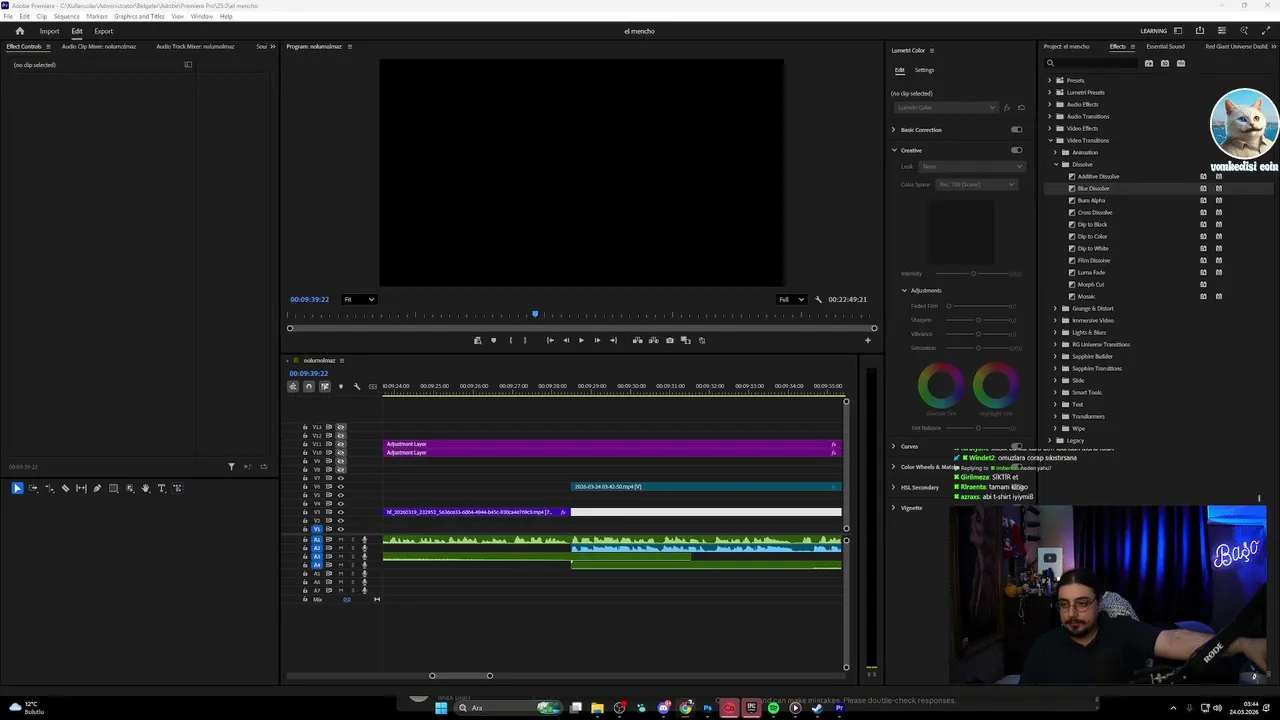The width and height of the screenshot is (1280, 720).
Task: Toggle Linked Selection in timeline
Action: (x=324, y=386)
